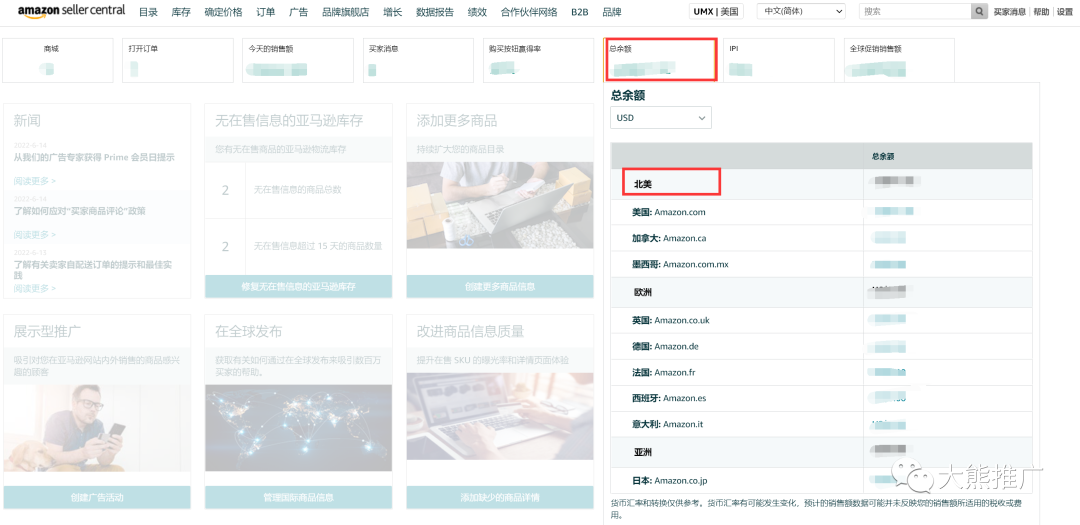Click the 改进商品信息质量 thumbnail image
This screenshot has height=525, width=1080.
point(500,417)
